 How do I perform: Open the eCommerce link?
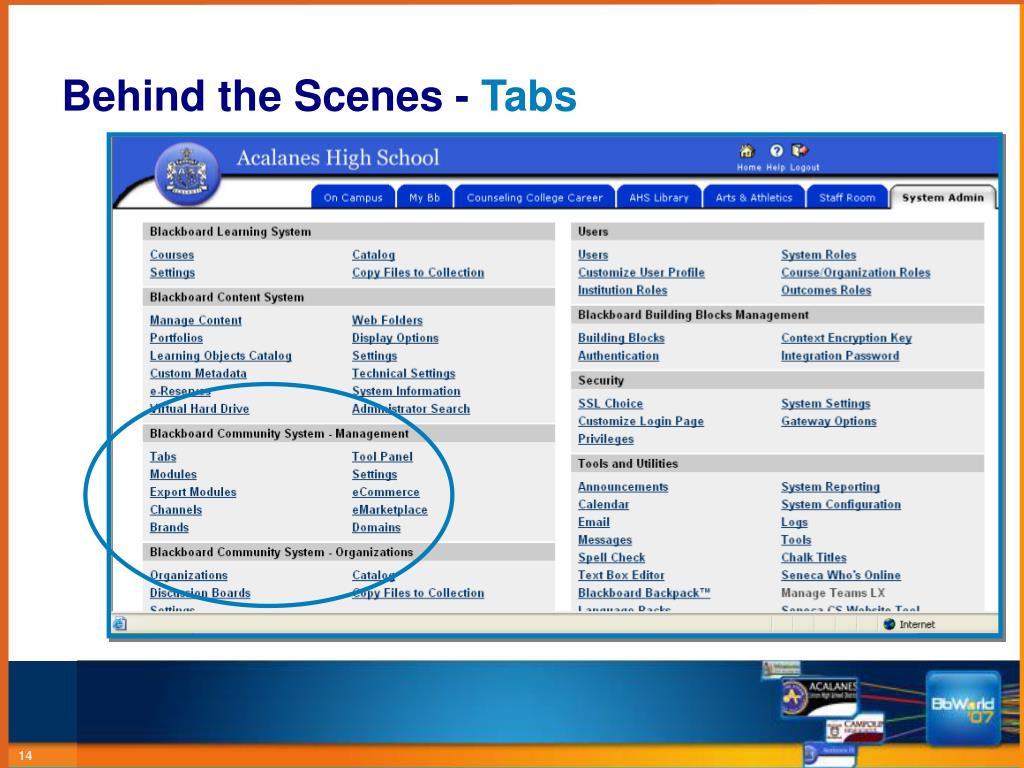click(386, 492)
